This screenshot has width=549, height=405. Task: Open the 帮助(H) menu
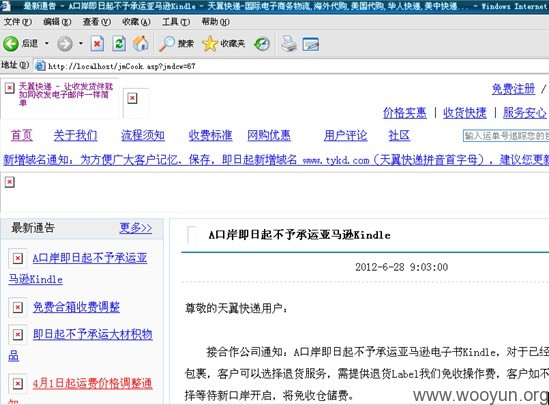[215, 22]
